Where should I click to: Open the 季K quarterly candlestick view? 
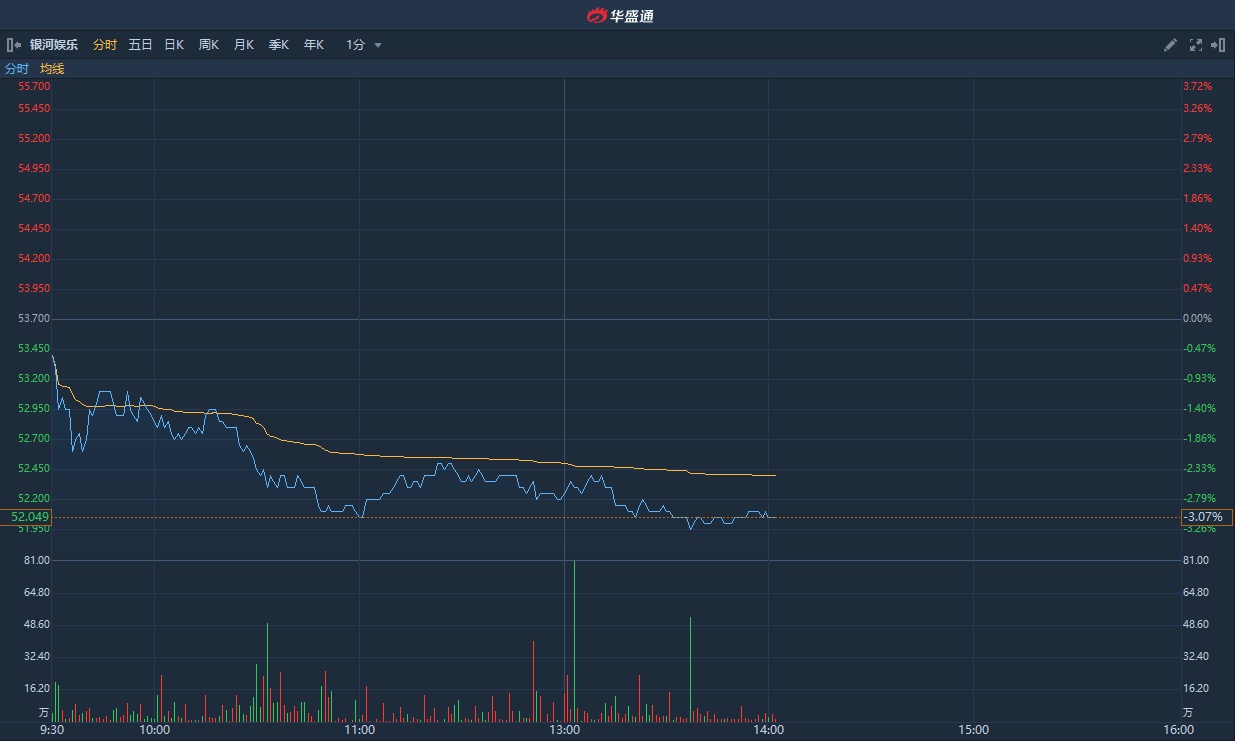278,45
